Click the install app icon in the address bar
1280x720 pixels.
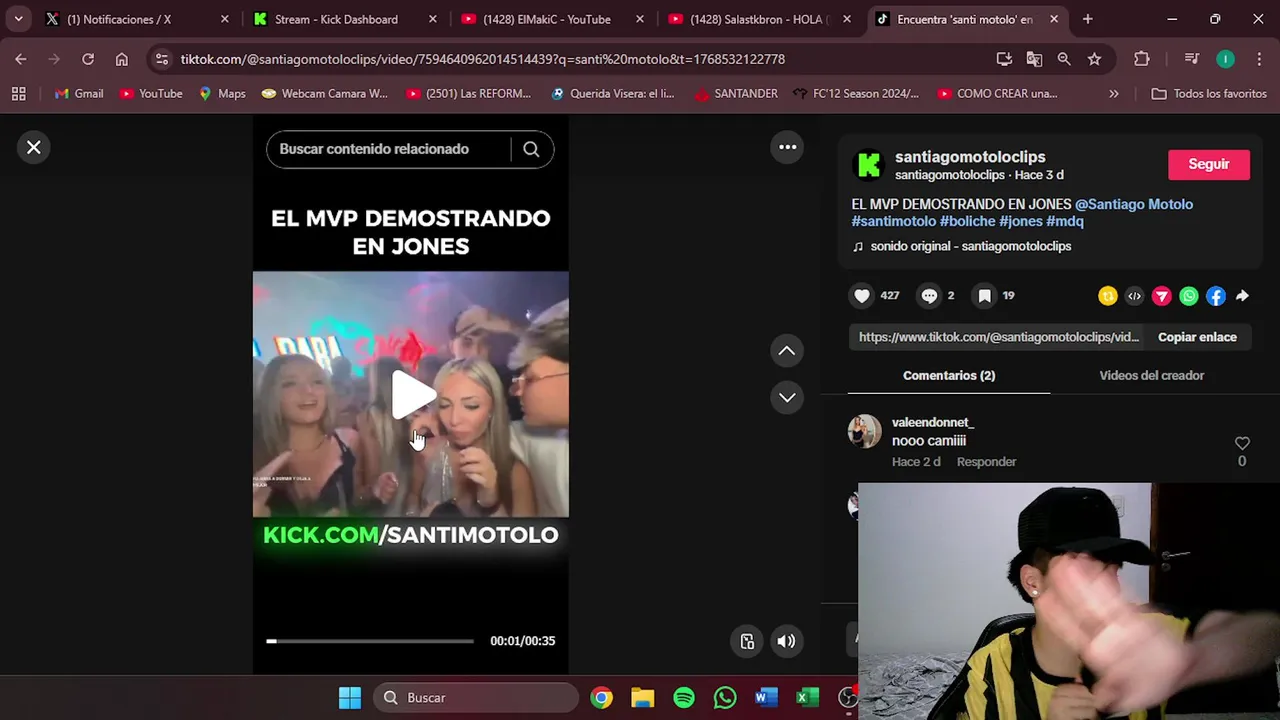coord(1004,59)
